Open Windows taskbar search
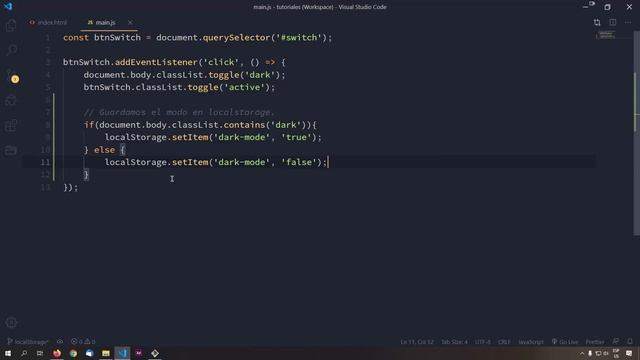This screenshot has width=640, height=360. [24, 353]
